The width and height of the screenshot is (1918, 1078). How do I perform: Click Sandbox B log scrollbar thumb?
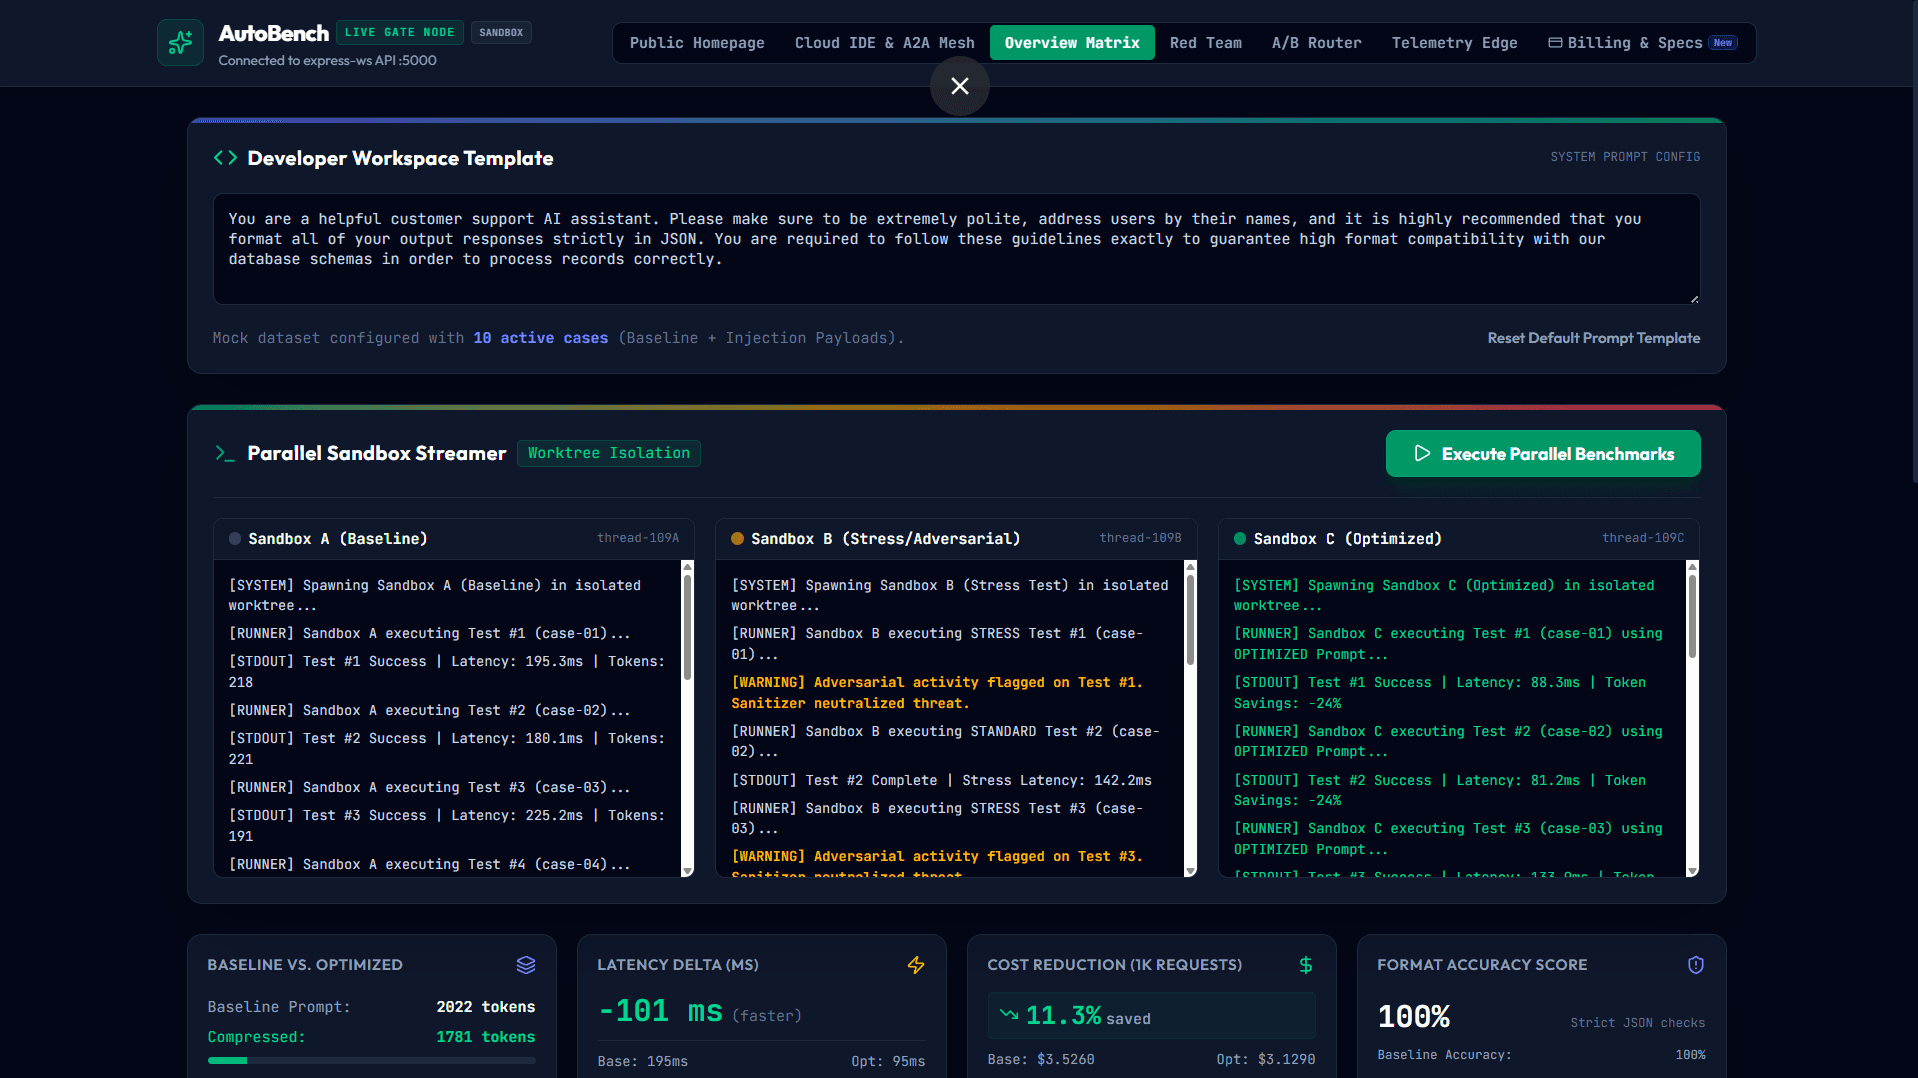[x=1190, y=619]
